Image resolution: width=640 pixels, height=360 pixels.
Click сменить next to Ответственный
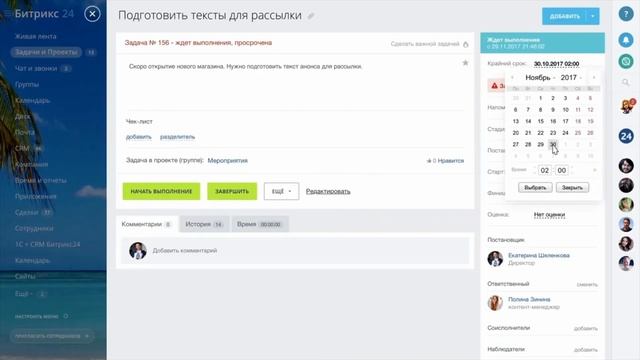click(587, 284)
